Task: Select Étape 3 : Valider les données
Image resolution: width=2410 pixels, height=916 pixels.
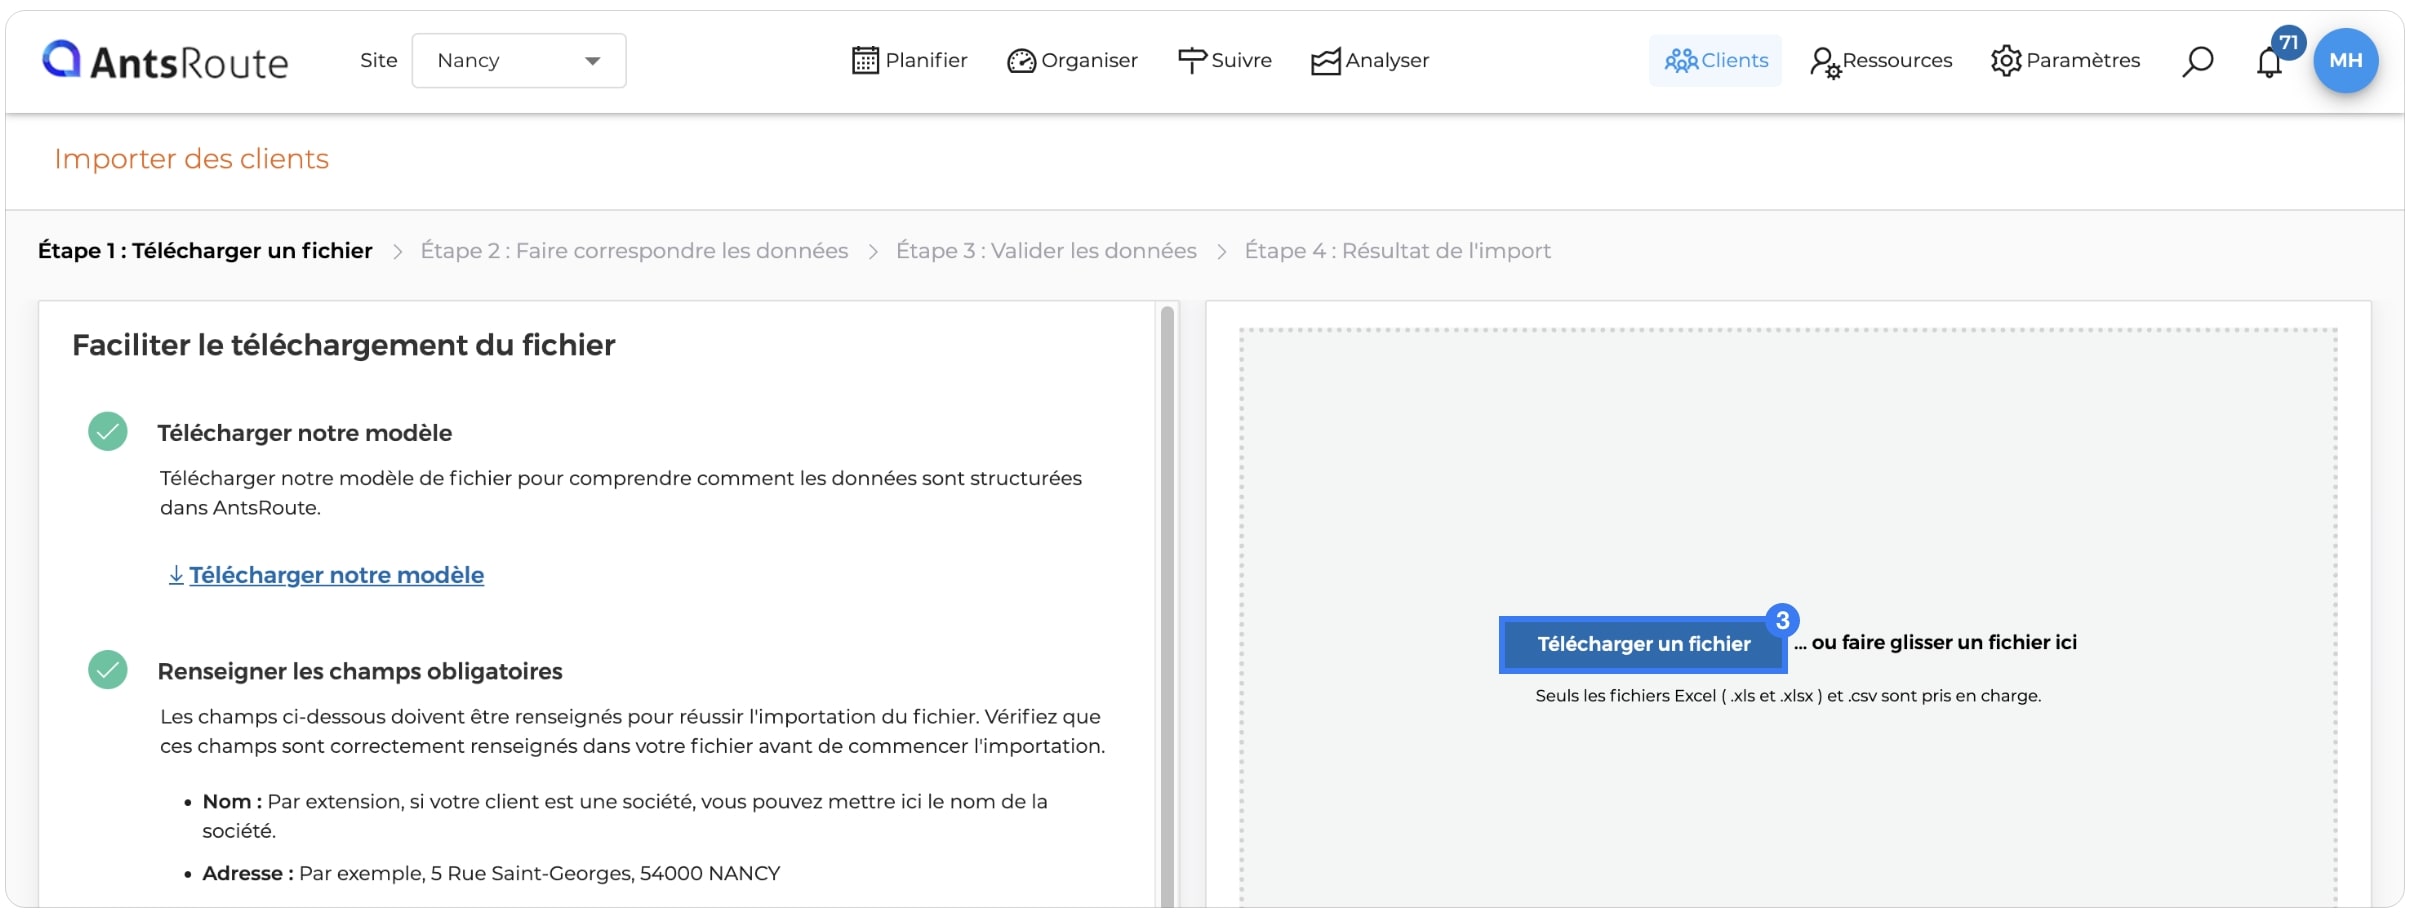Action: tap(1046, 251)
